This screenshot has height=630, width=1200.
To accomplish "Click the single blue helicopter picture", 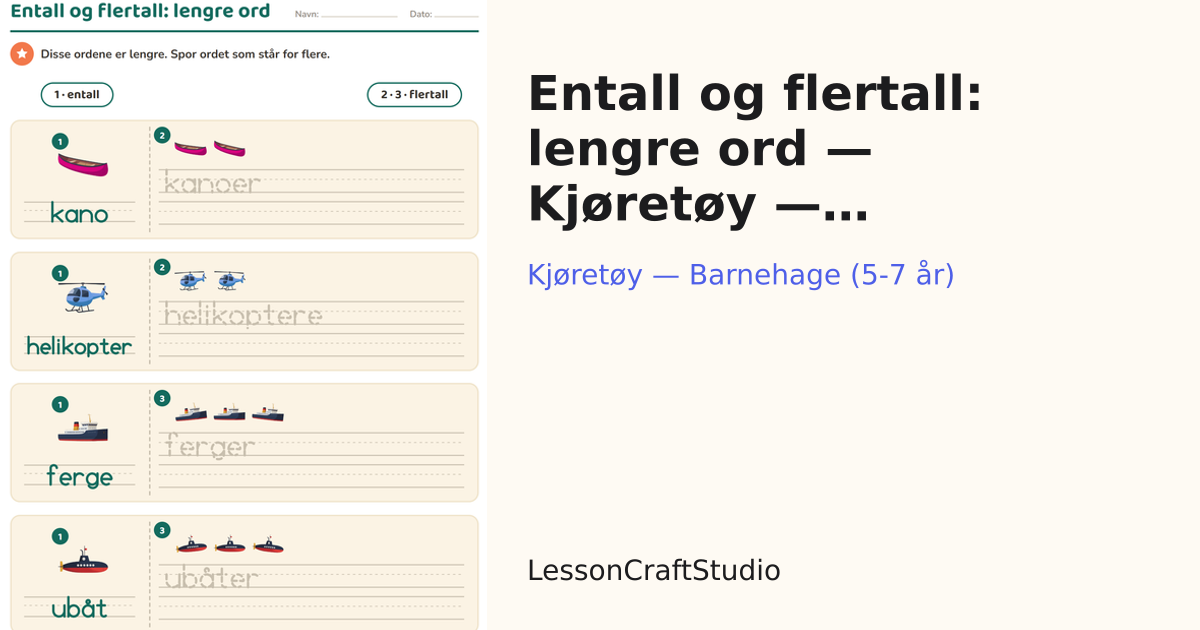I will pyautogui.click(x=83, y=296).
